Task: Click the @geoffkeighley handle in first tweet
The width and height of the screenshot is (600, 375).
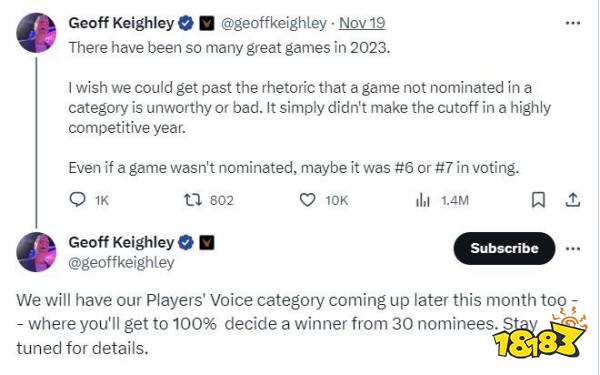Action: [x=274, y=24]
